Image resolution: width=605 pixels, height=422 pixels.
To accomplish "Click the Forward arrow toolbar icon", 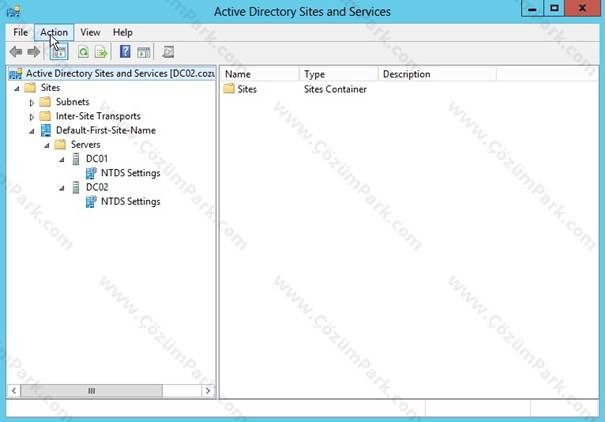I will (34, 52).
